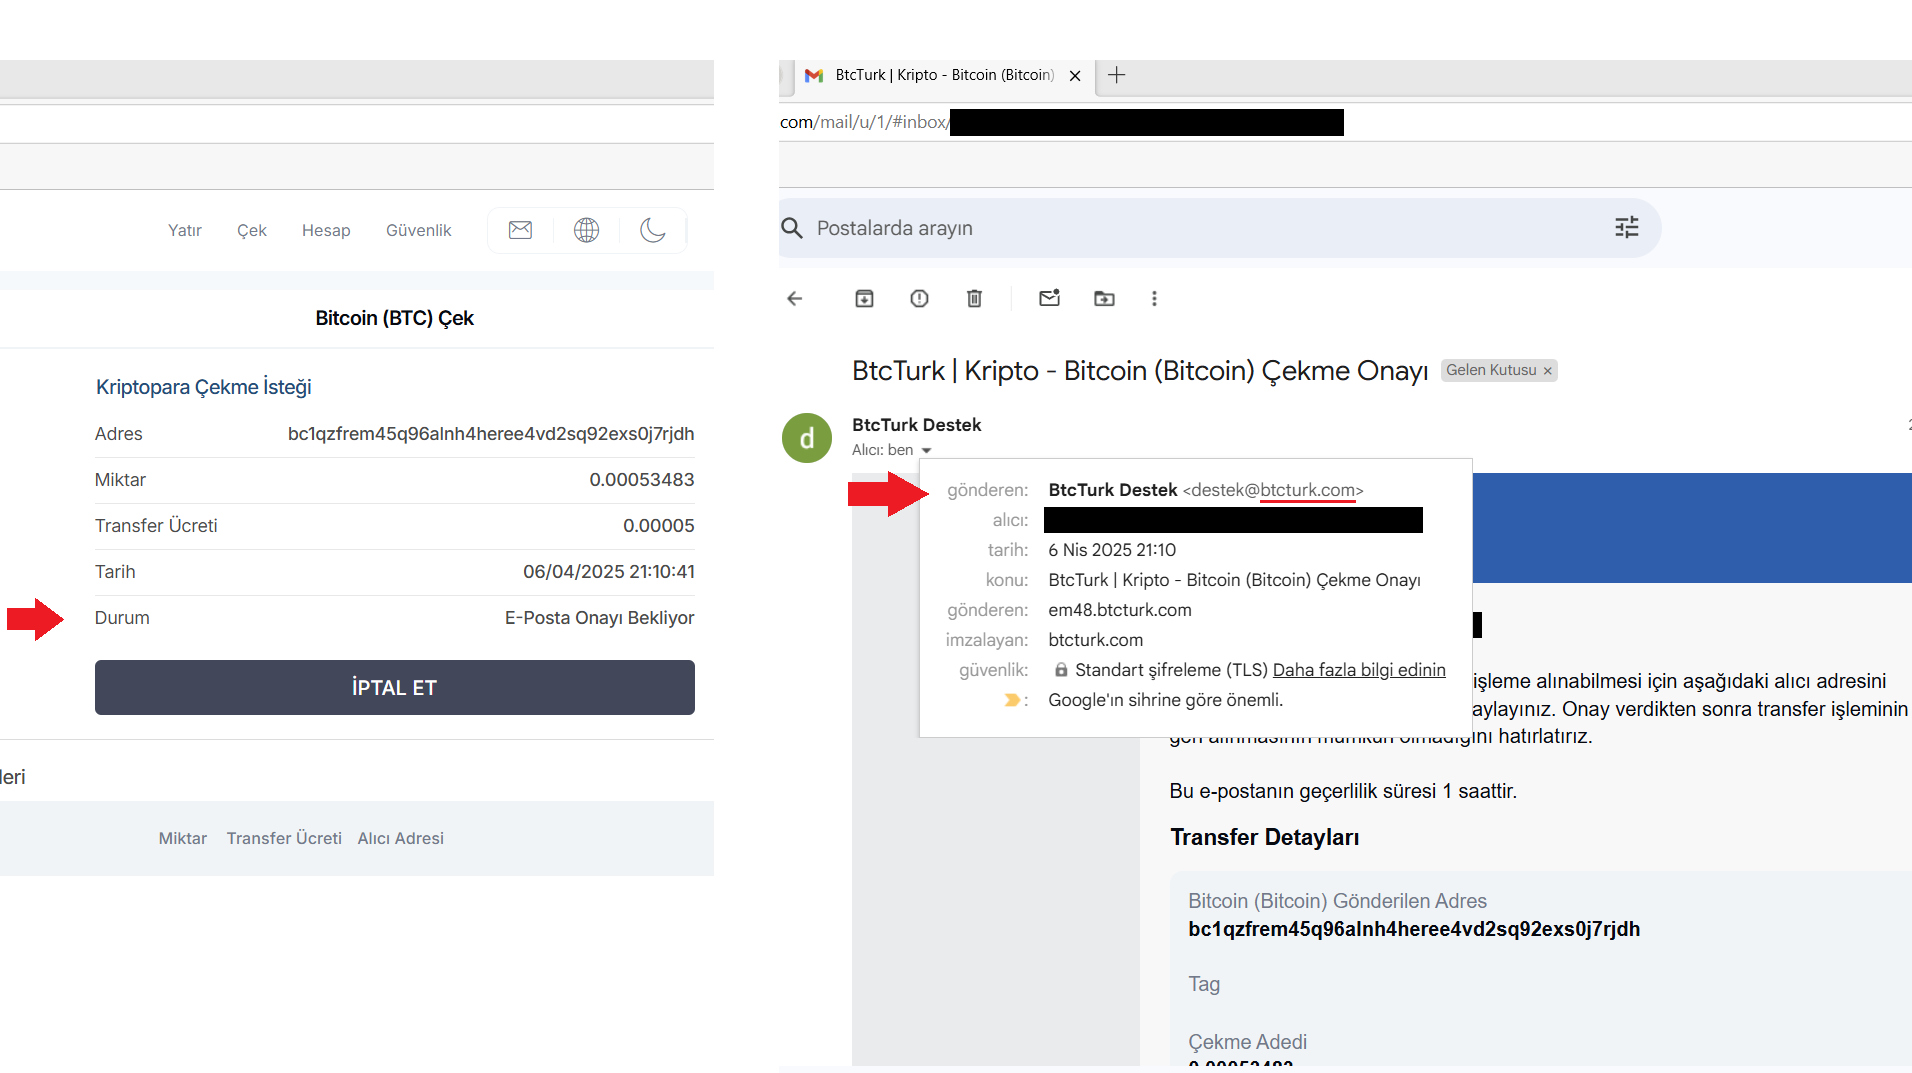Delete the email with trash icon
The width and height of the screenshot is (1912, 1073).
(974, 299)
